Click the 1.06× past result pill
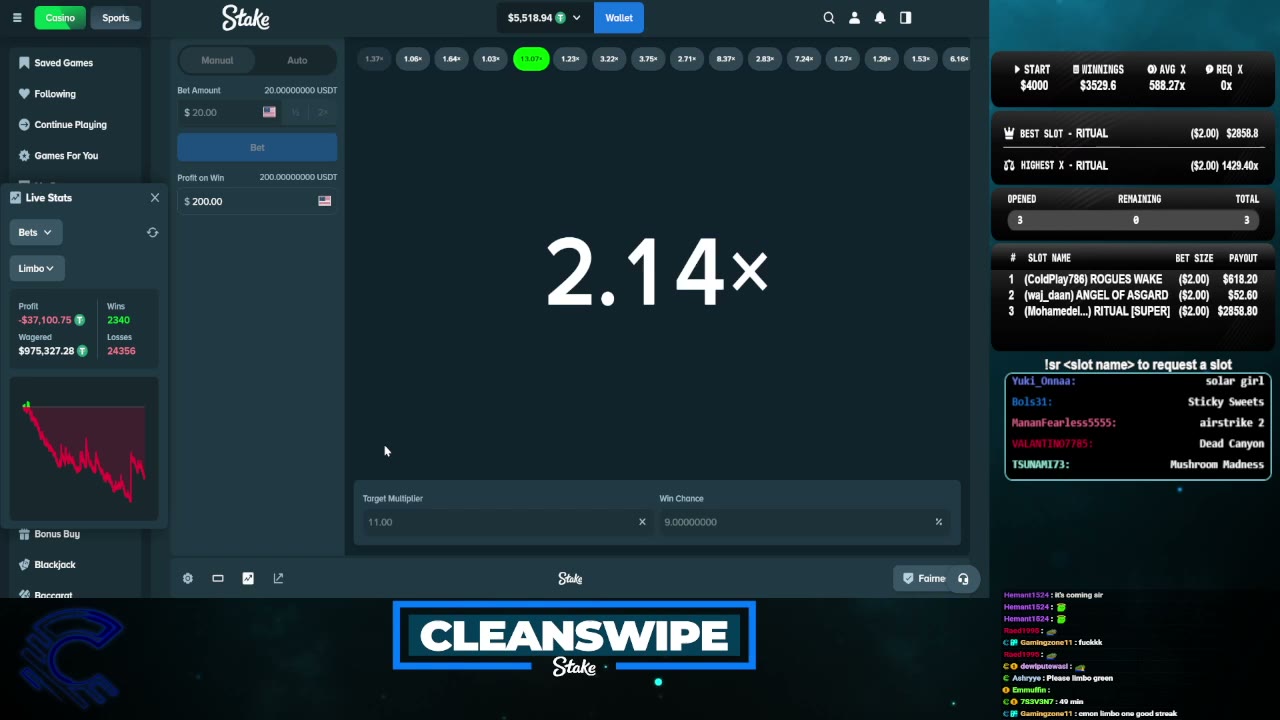Image resolution: width=1280 pixels, height=720 pixels. [x=413, y=59]
